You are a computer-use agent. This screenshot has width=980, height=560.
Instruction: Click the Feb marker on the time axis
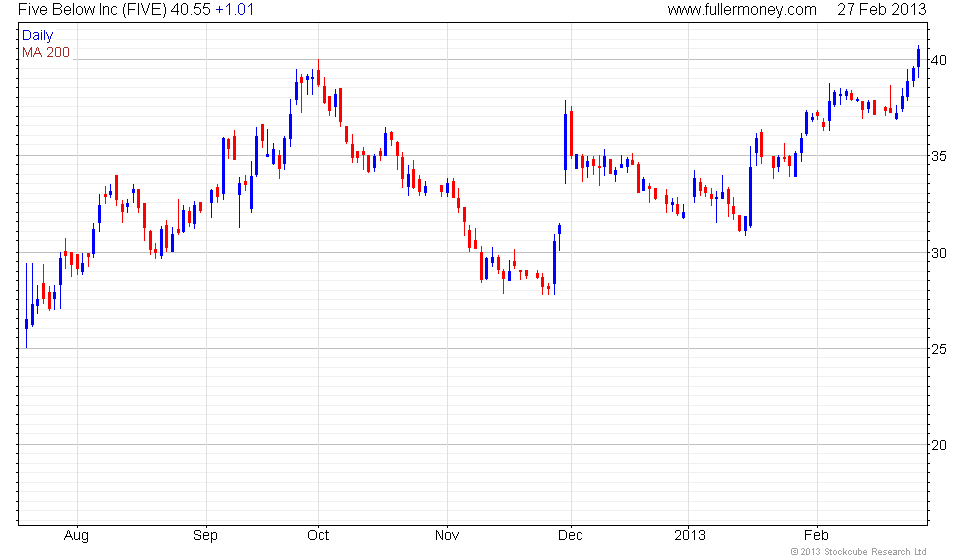tap(817, 535)
